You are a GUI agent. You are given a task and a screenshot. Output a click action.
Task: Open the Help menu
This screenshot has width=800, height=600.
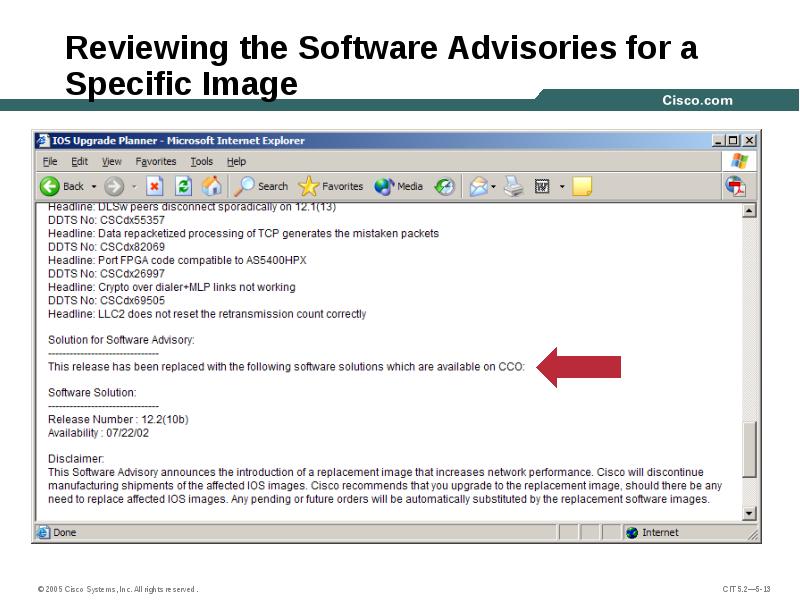coord(236,162)
